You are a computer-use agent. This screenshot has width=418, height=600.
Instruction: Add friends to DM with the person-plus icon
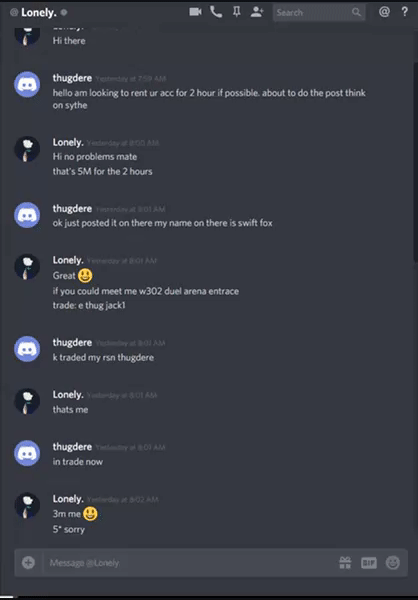(x=257, y=12)
